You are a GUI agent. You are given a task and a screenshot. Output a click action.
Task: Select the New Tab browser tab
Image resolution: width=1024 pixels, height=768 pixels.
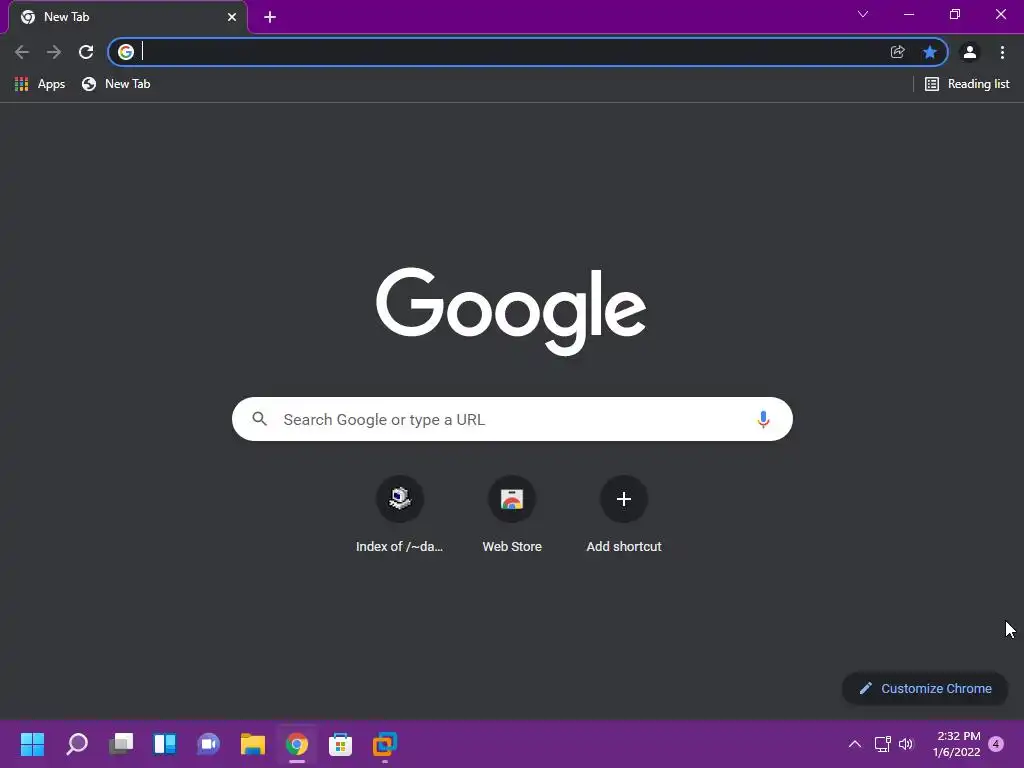[x=128, y=17]
